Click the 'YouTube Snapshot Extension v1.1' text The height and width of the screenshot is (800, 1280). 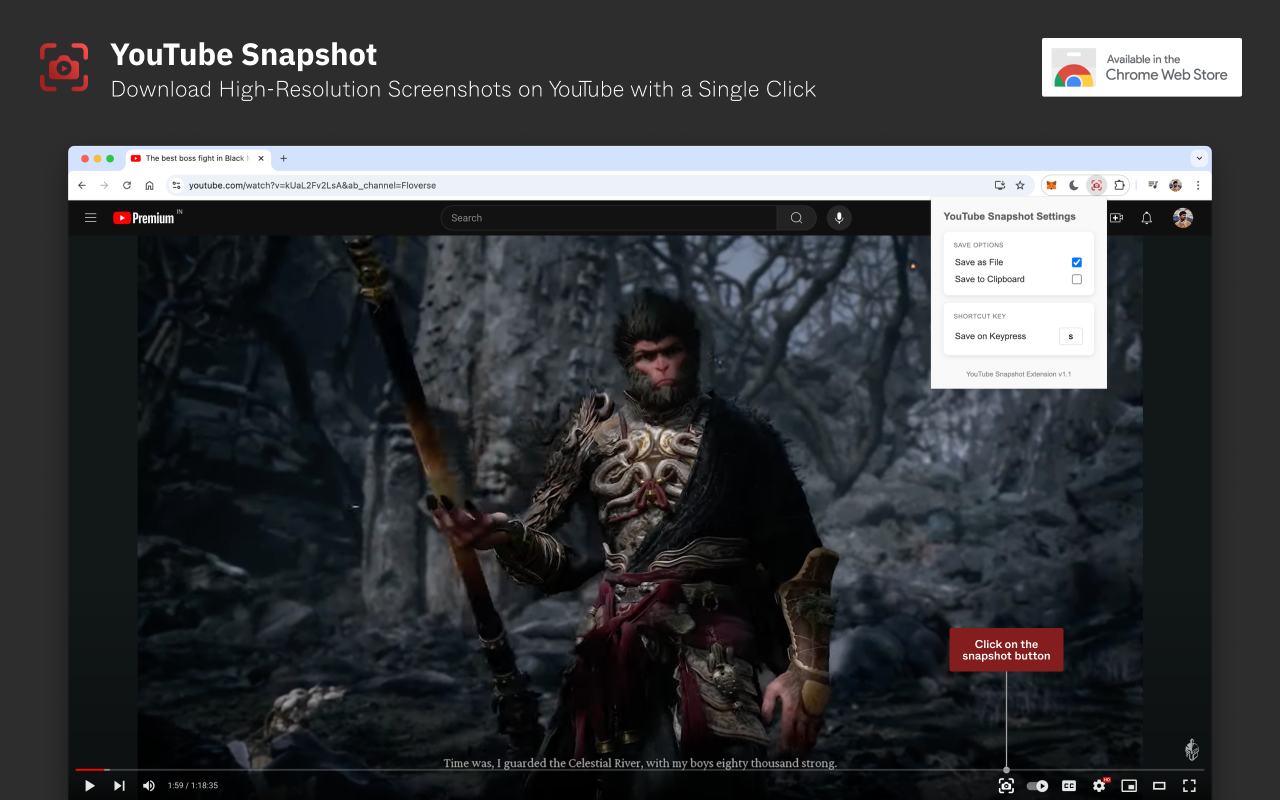tap(1018, 374)
